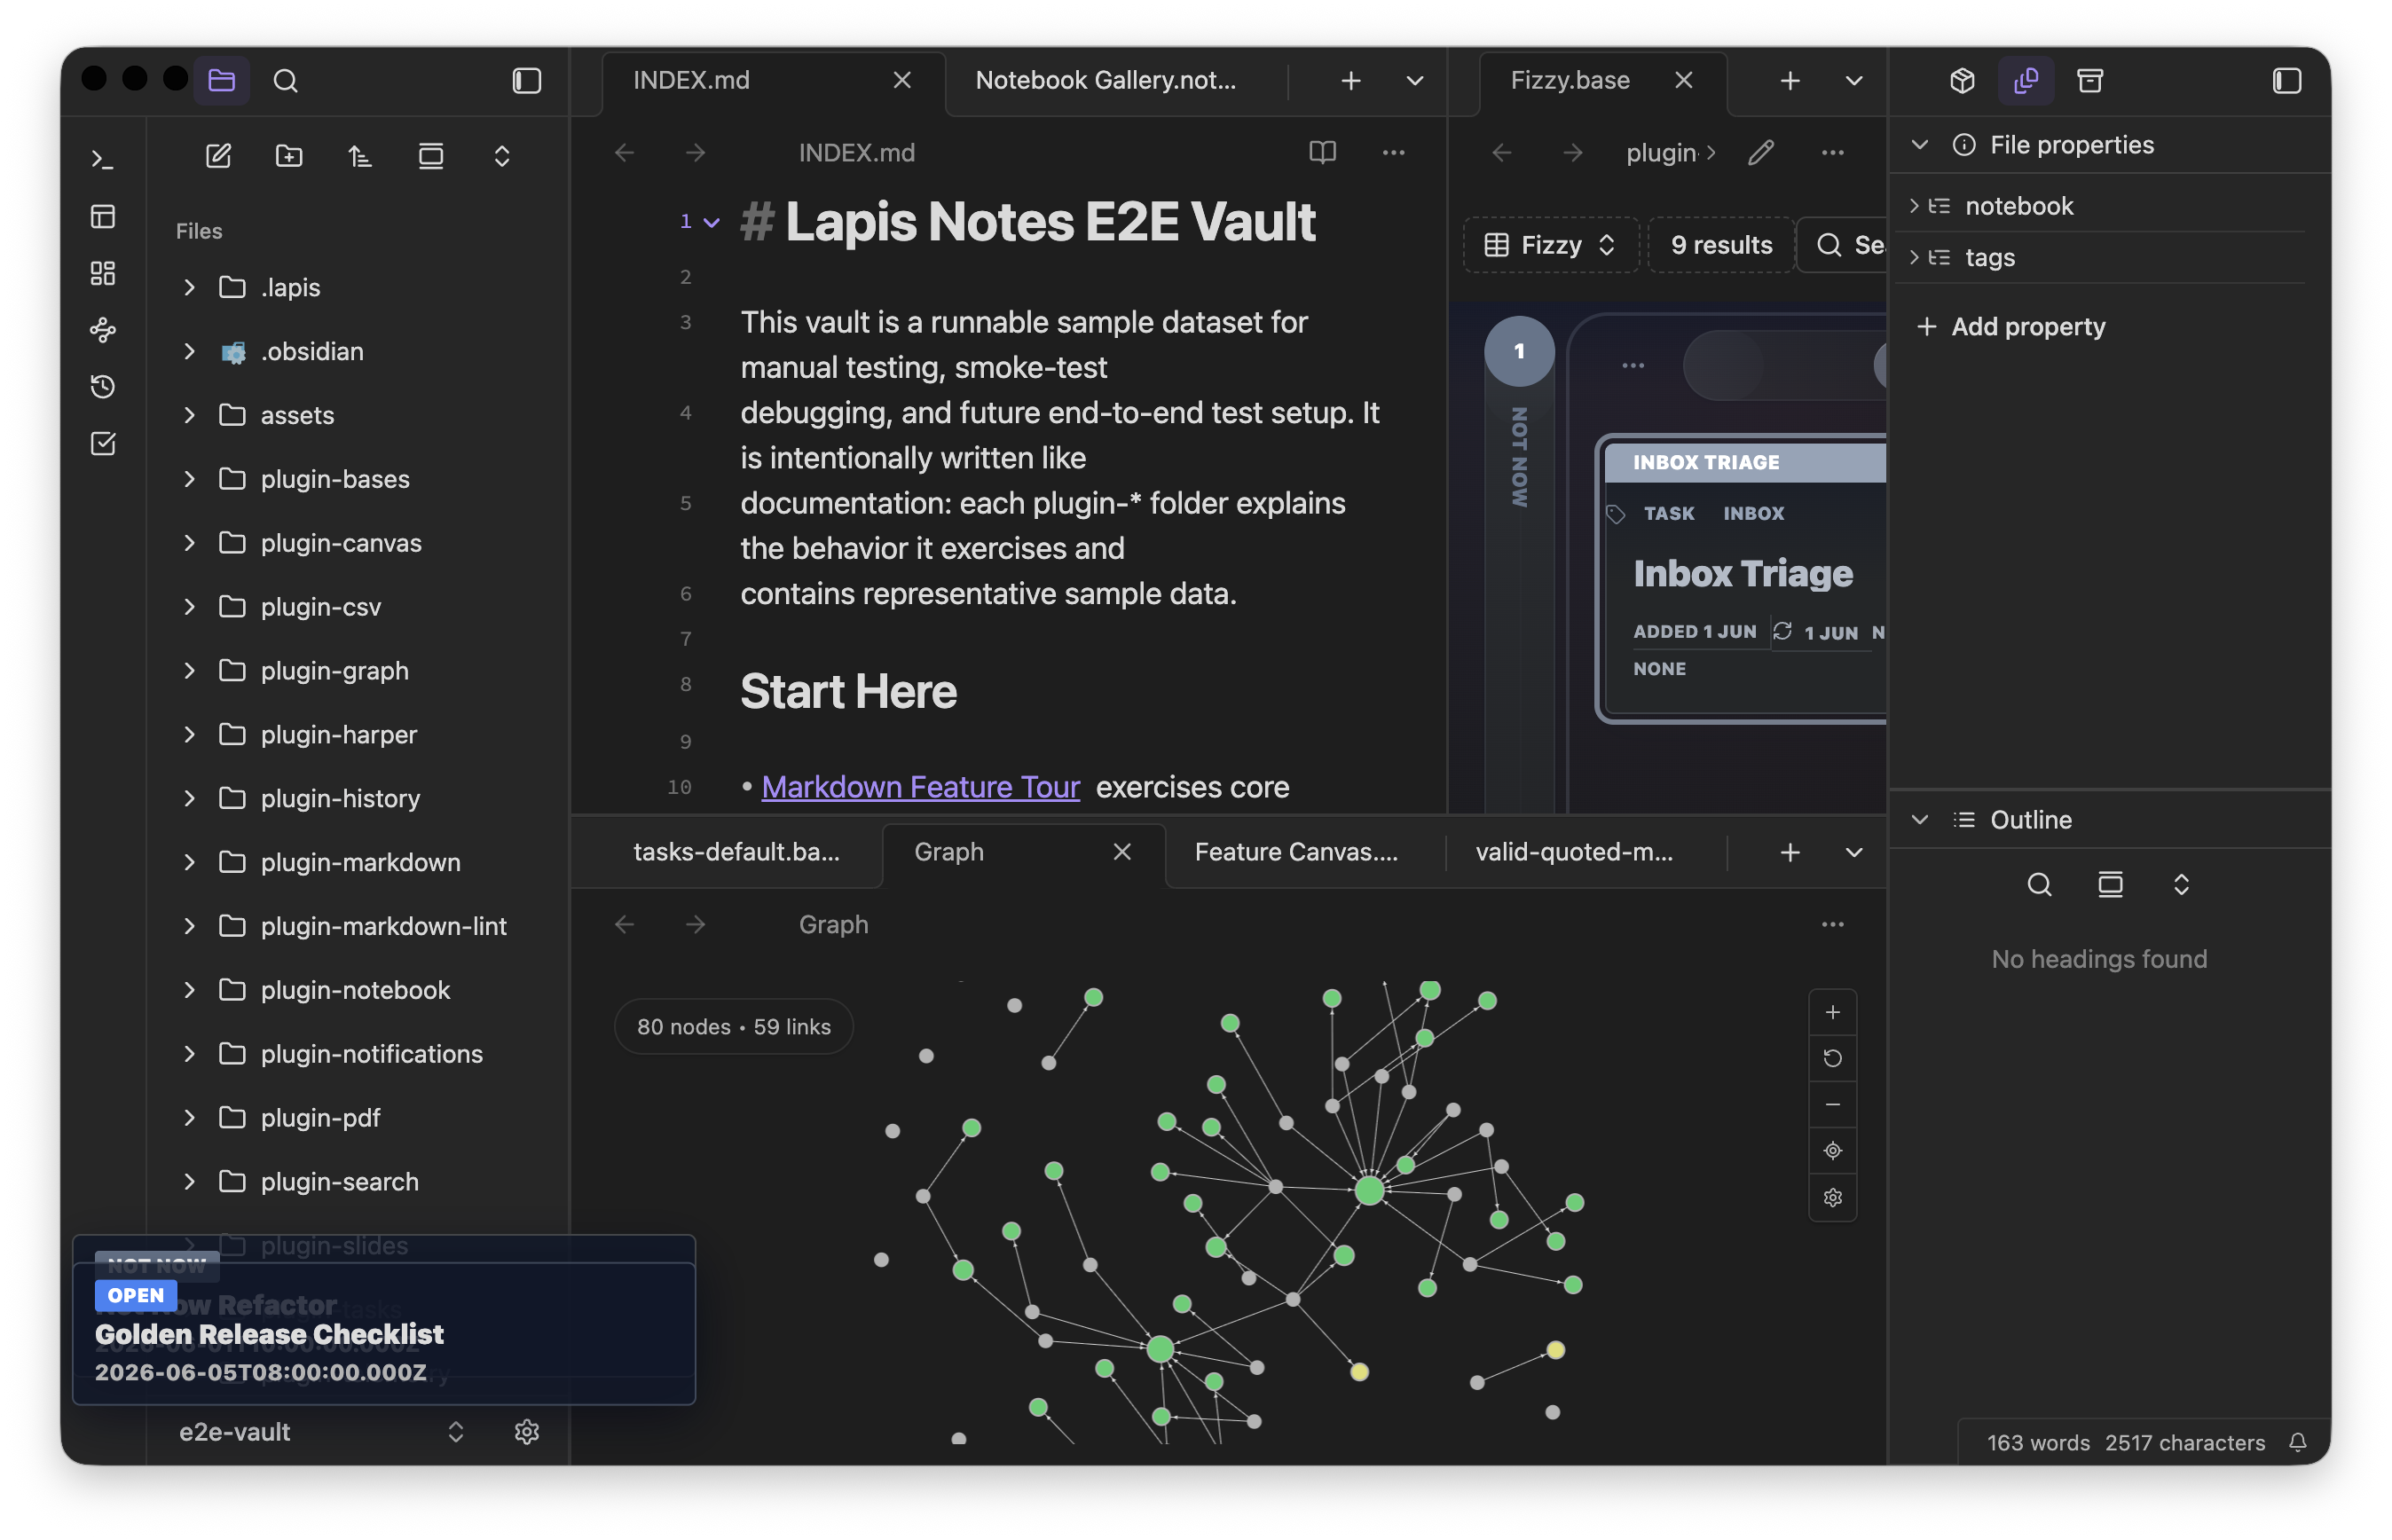Switch to Notebook Gallery tab
The height and width of the screenshot is (1540, 2392).
pyautogui.click(x=1106, y=80)
